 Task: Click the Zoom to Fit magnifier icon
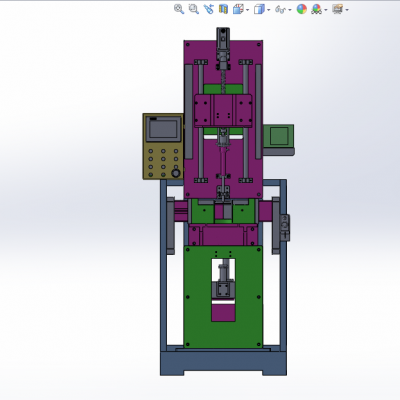click(179, 9)
